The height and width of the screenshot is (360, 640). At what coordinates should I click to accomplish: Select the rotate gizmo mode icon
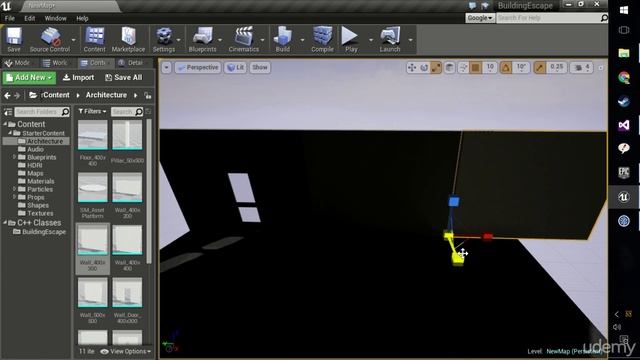(424, 68)
